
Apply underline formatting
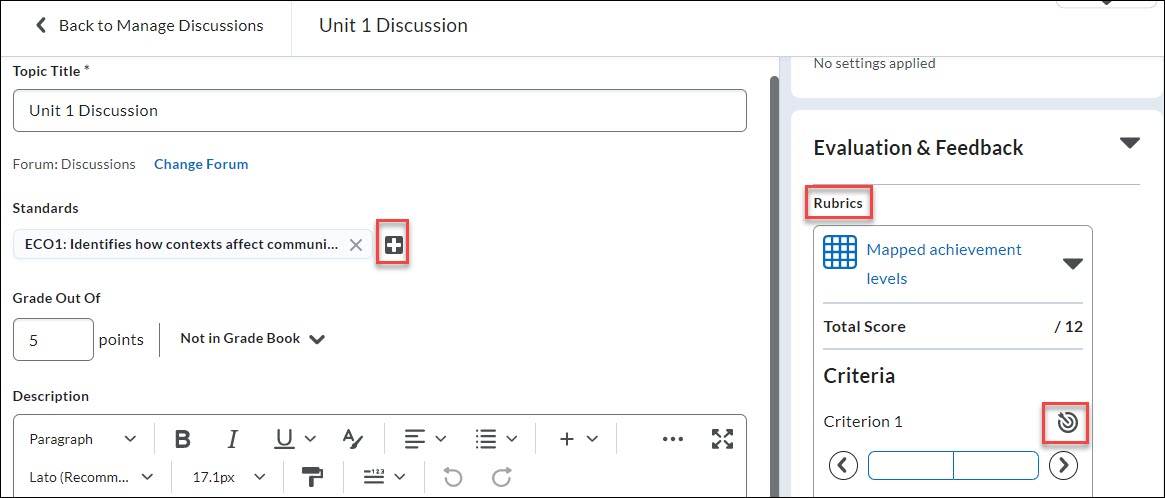(x=284, y=439)
